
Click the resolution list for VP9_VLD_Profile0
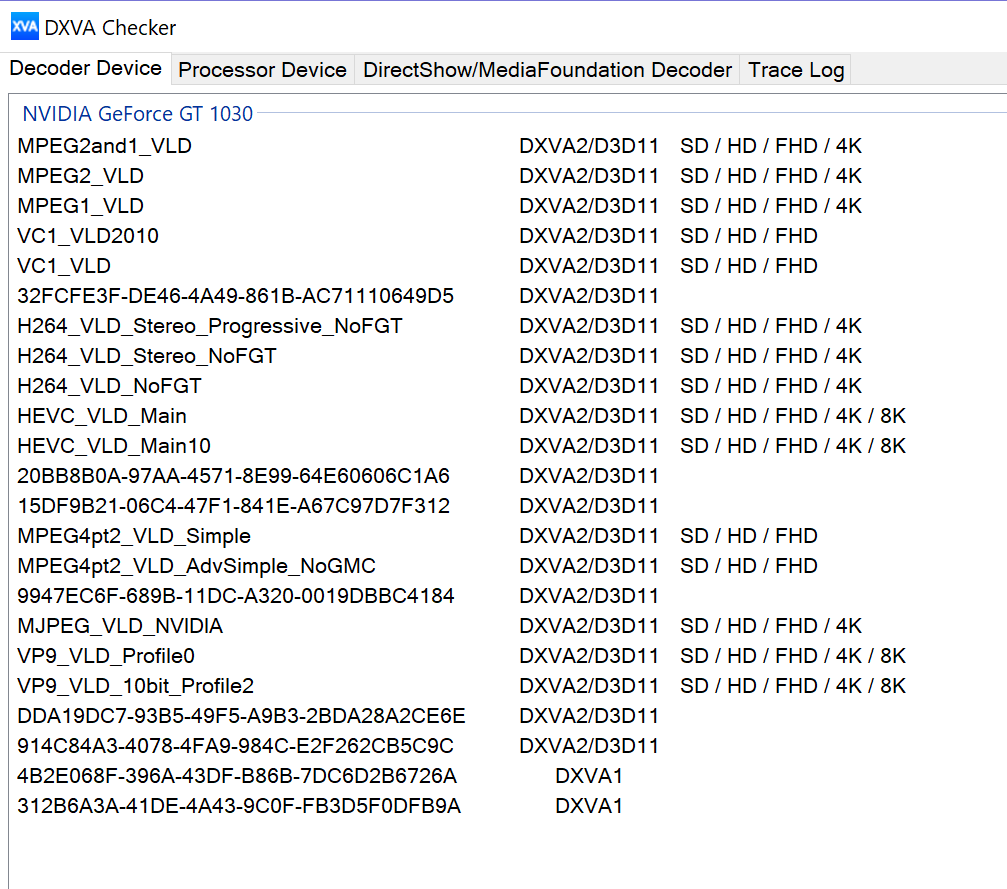[793, 655]
